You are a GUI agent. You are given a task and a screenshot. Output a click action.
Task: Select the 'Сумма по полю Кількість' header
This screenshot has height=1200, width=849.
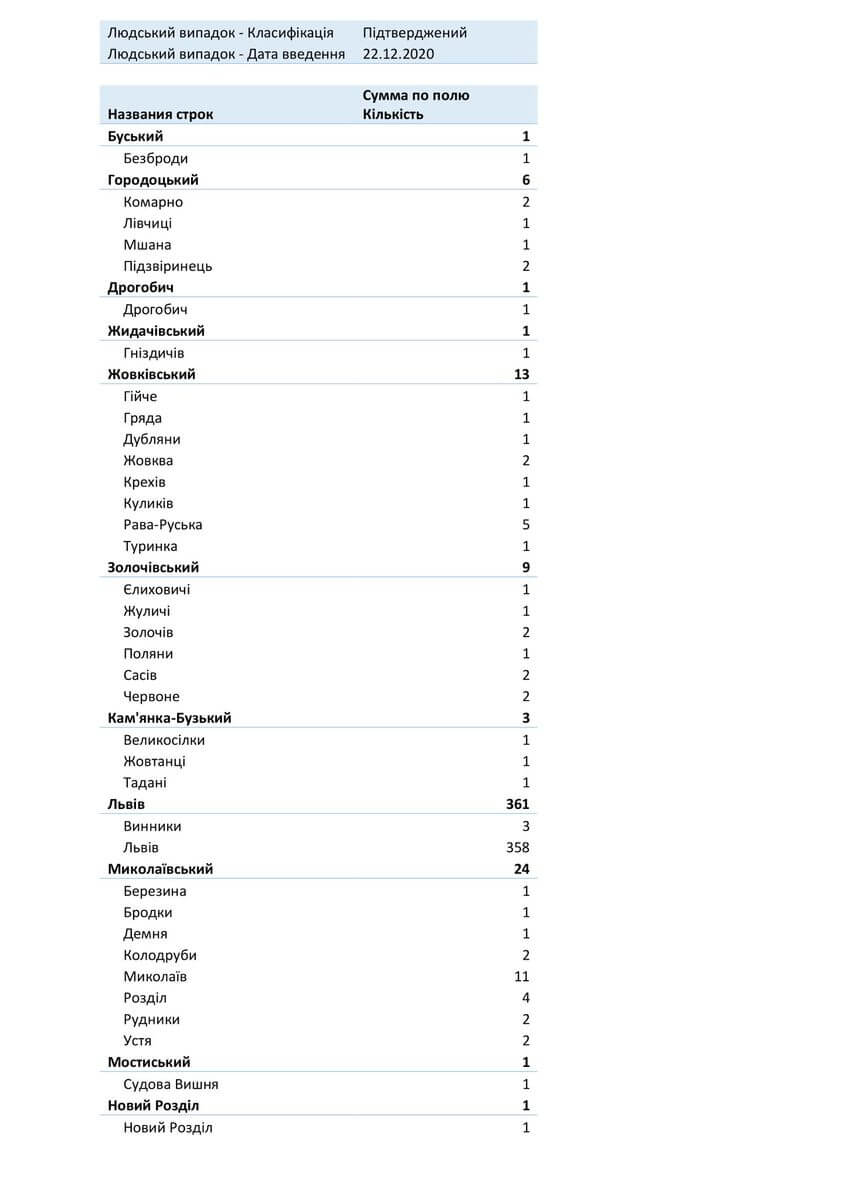(x=415, y=105)
